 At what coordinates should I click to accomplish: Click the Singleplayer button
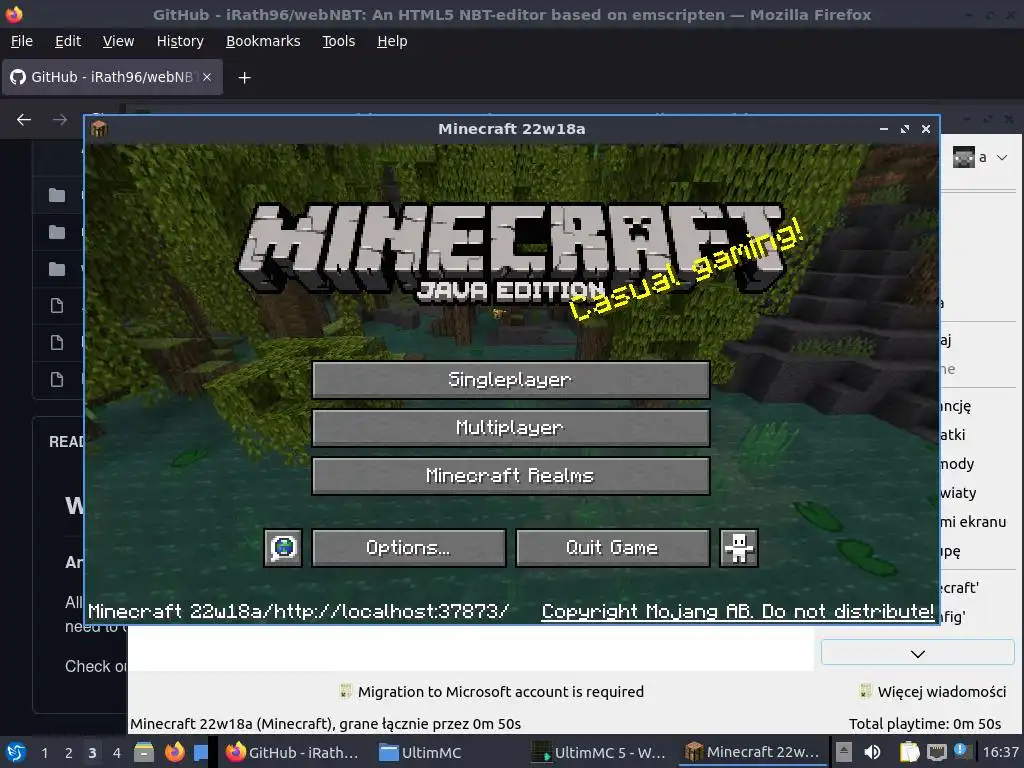pyautogui.click(x=511, y=379)
